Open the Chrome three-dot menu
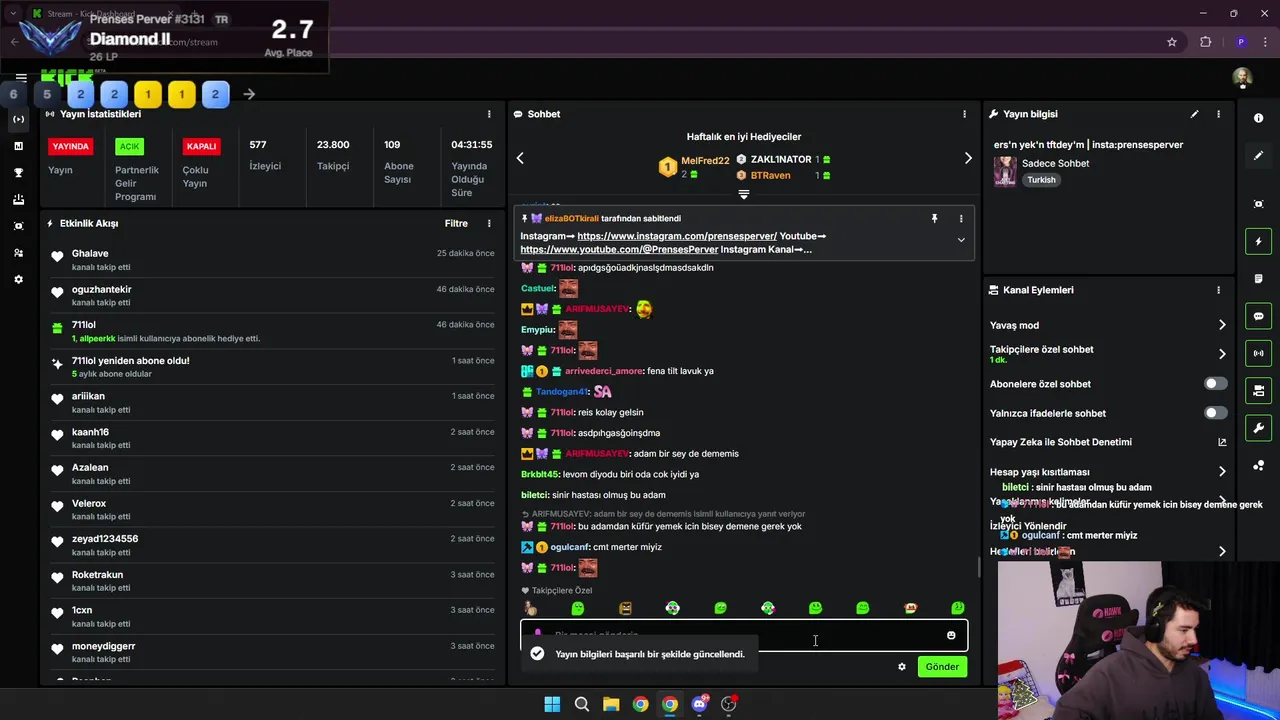This screenshot has width=1280, height=720. click(1264, 42)
